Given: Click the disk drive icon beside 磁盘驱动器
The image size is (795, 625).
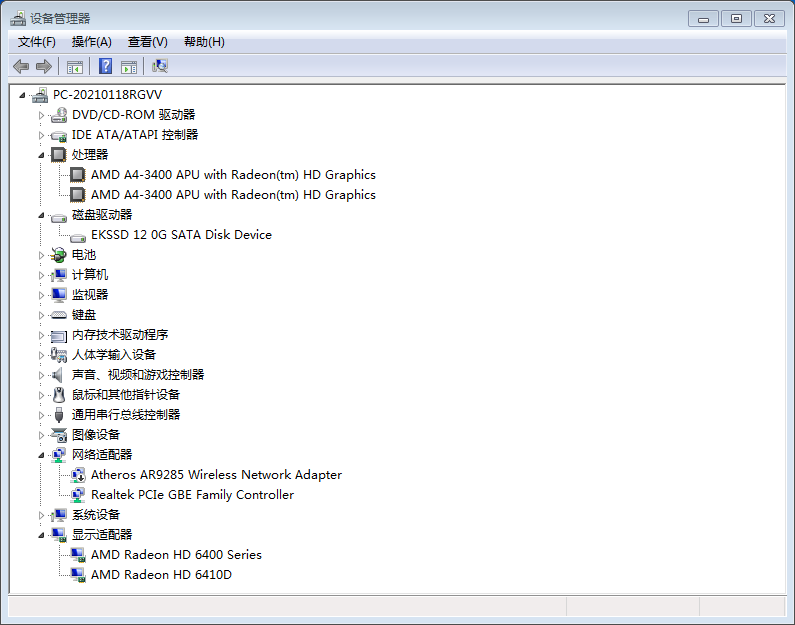Looking at the screenshot, I should pyautogui.click(x=59, y=218).
